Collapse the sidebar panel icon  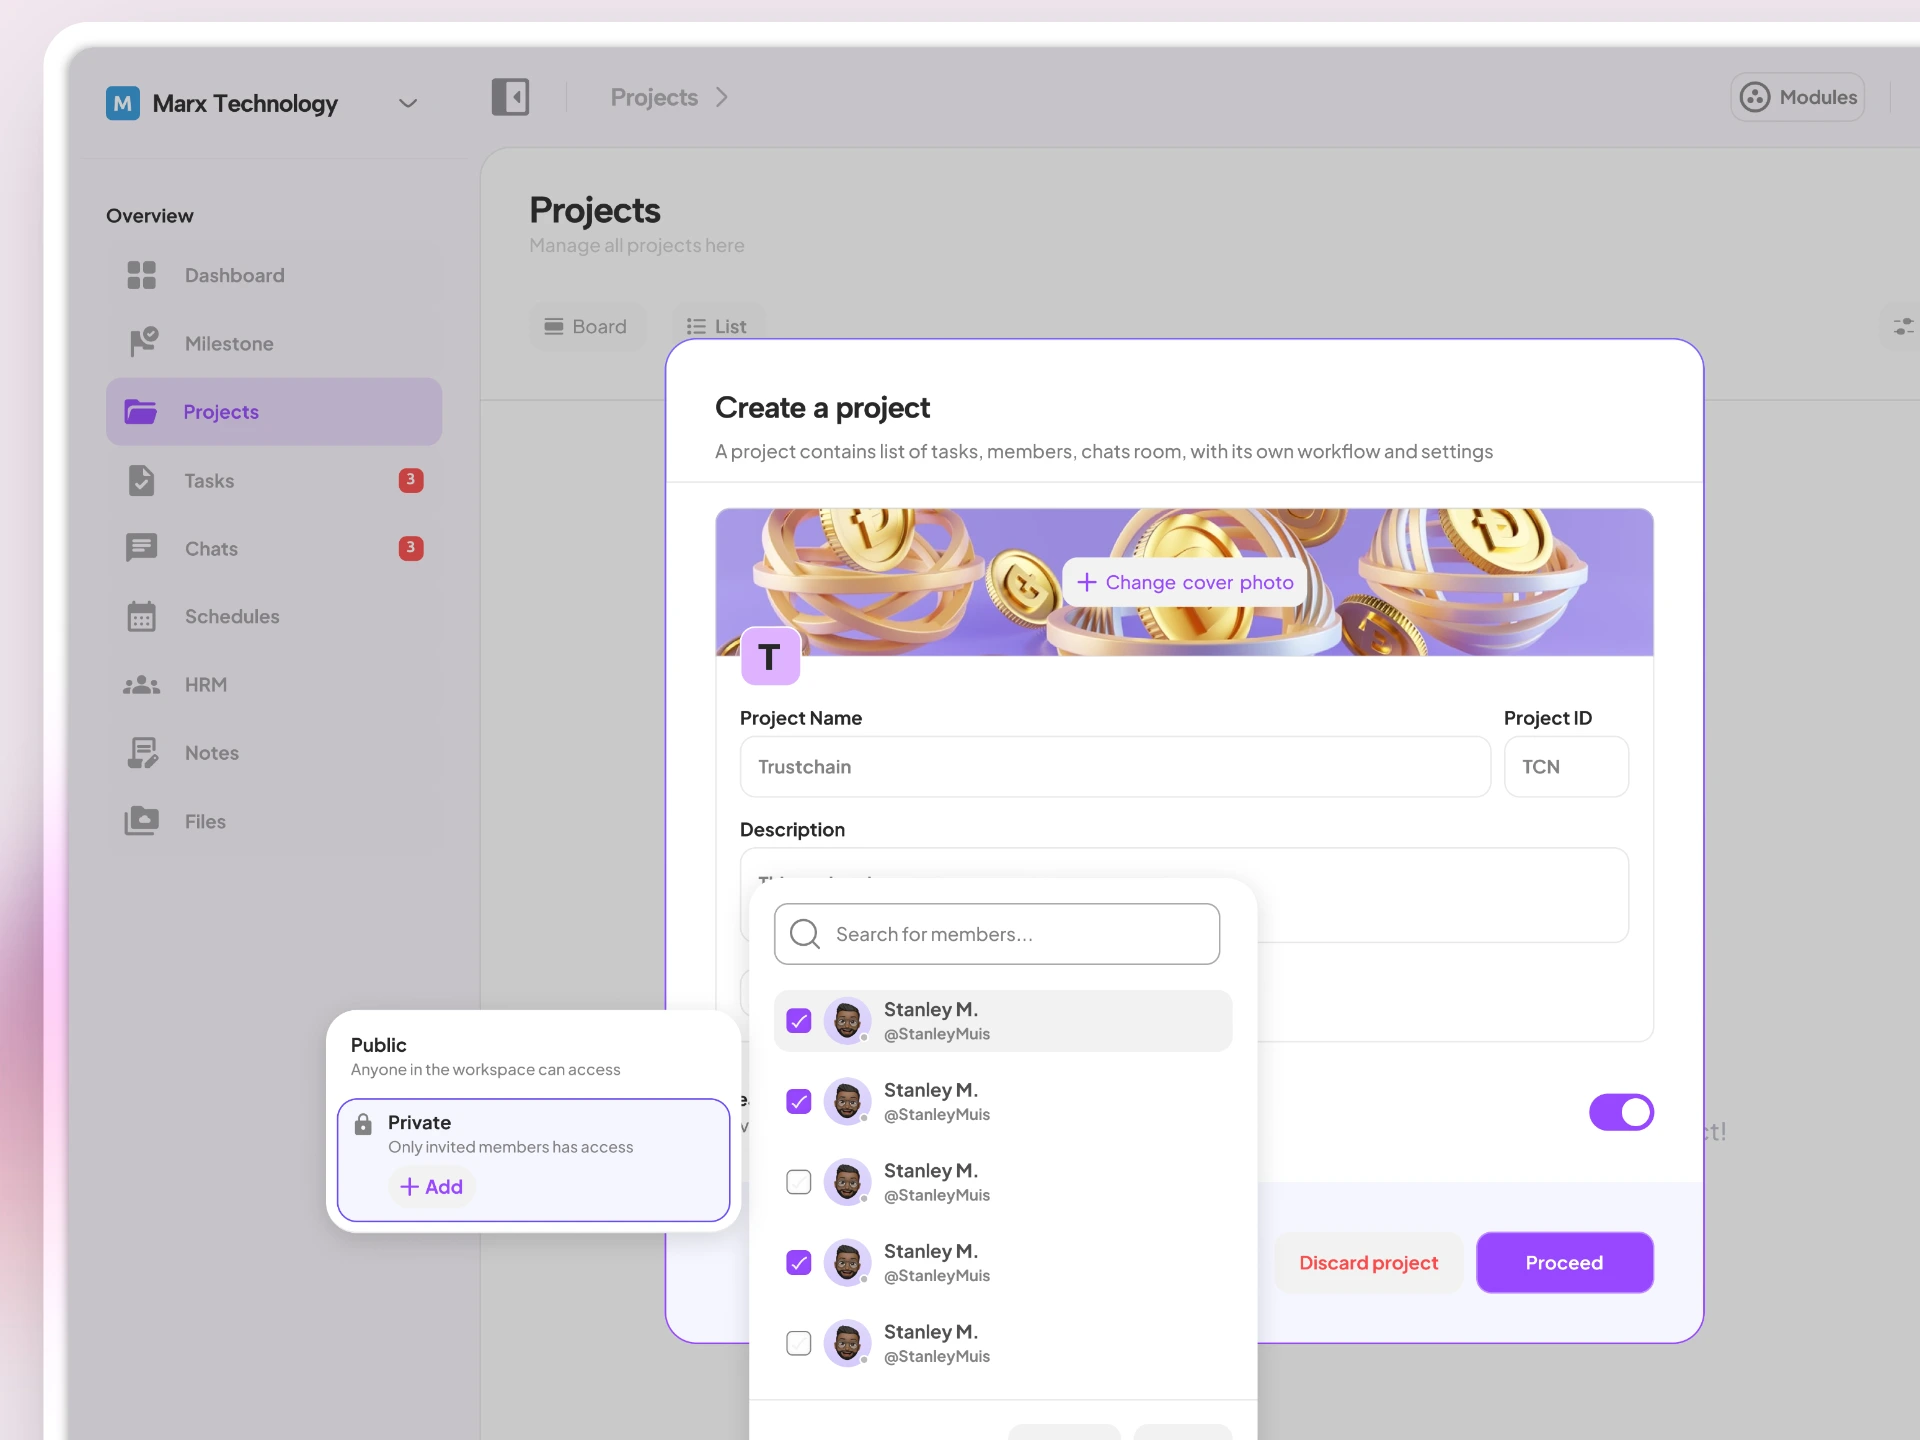click(510, 97)
